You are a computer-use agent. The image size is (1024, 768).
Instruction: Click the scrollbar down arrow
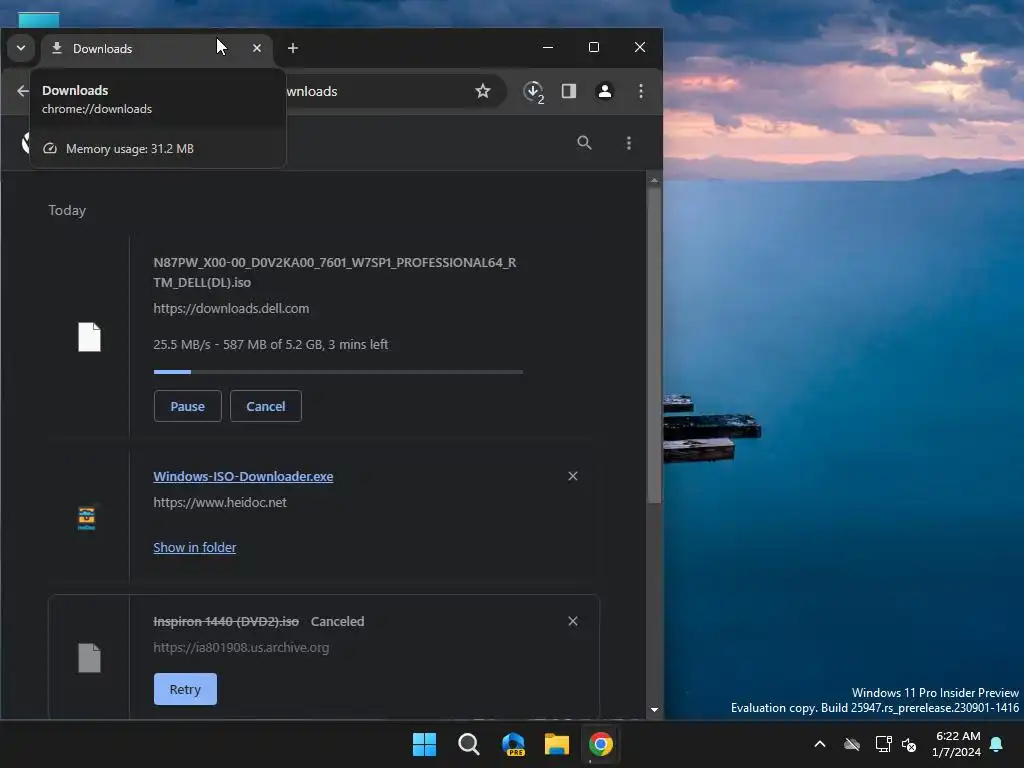coord(654,709)
